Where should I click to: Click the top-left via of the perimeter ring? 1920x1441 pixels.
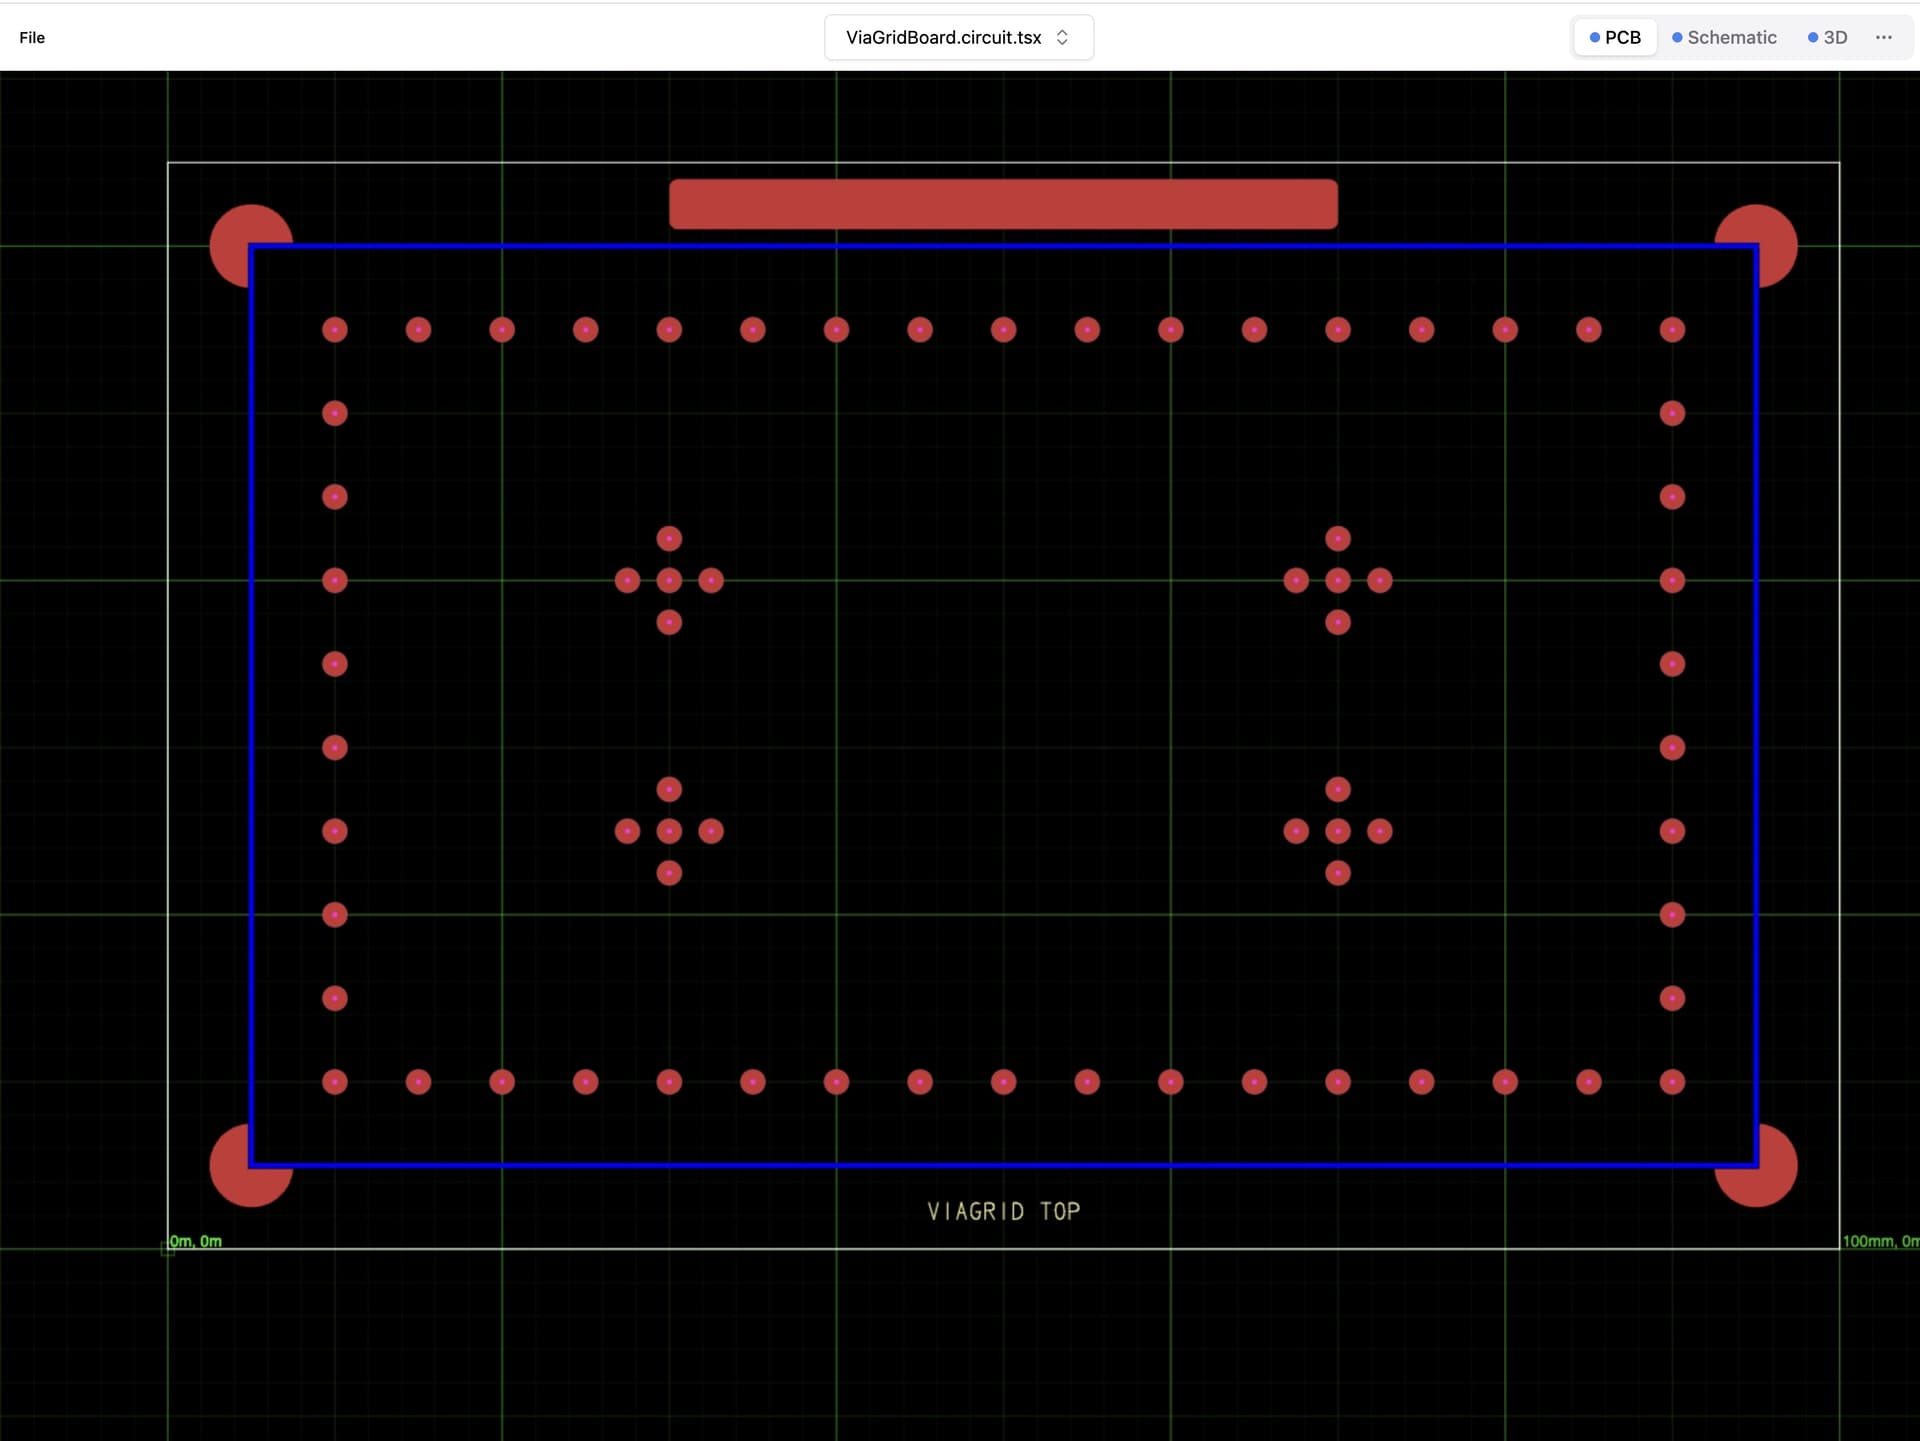335,330
